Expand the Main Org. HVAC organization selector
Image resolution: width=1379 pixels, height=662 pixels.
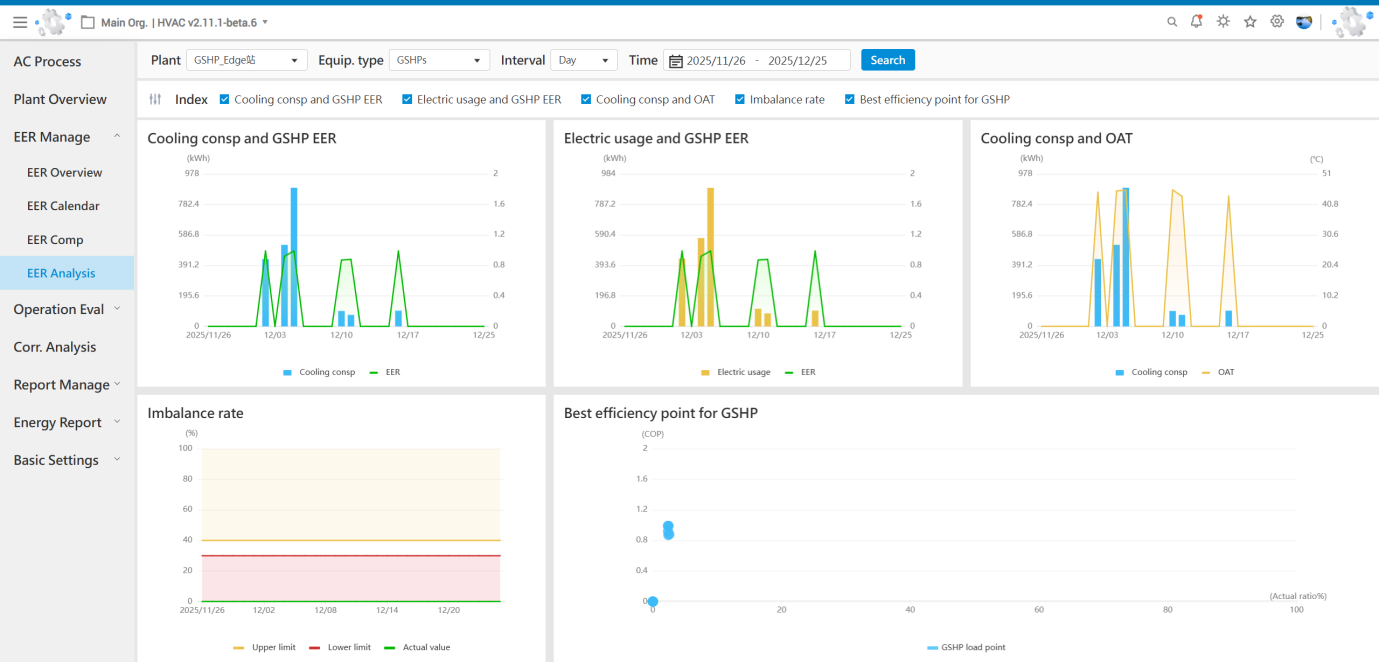pos(184,22)
